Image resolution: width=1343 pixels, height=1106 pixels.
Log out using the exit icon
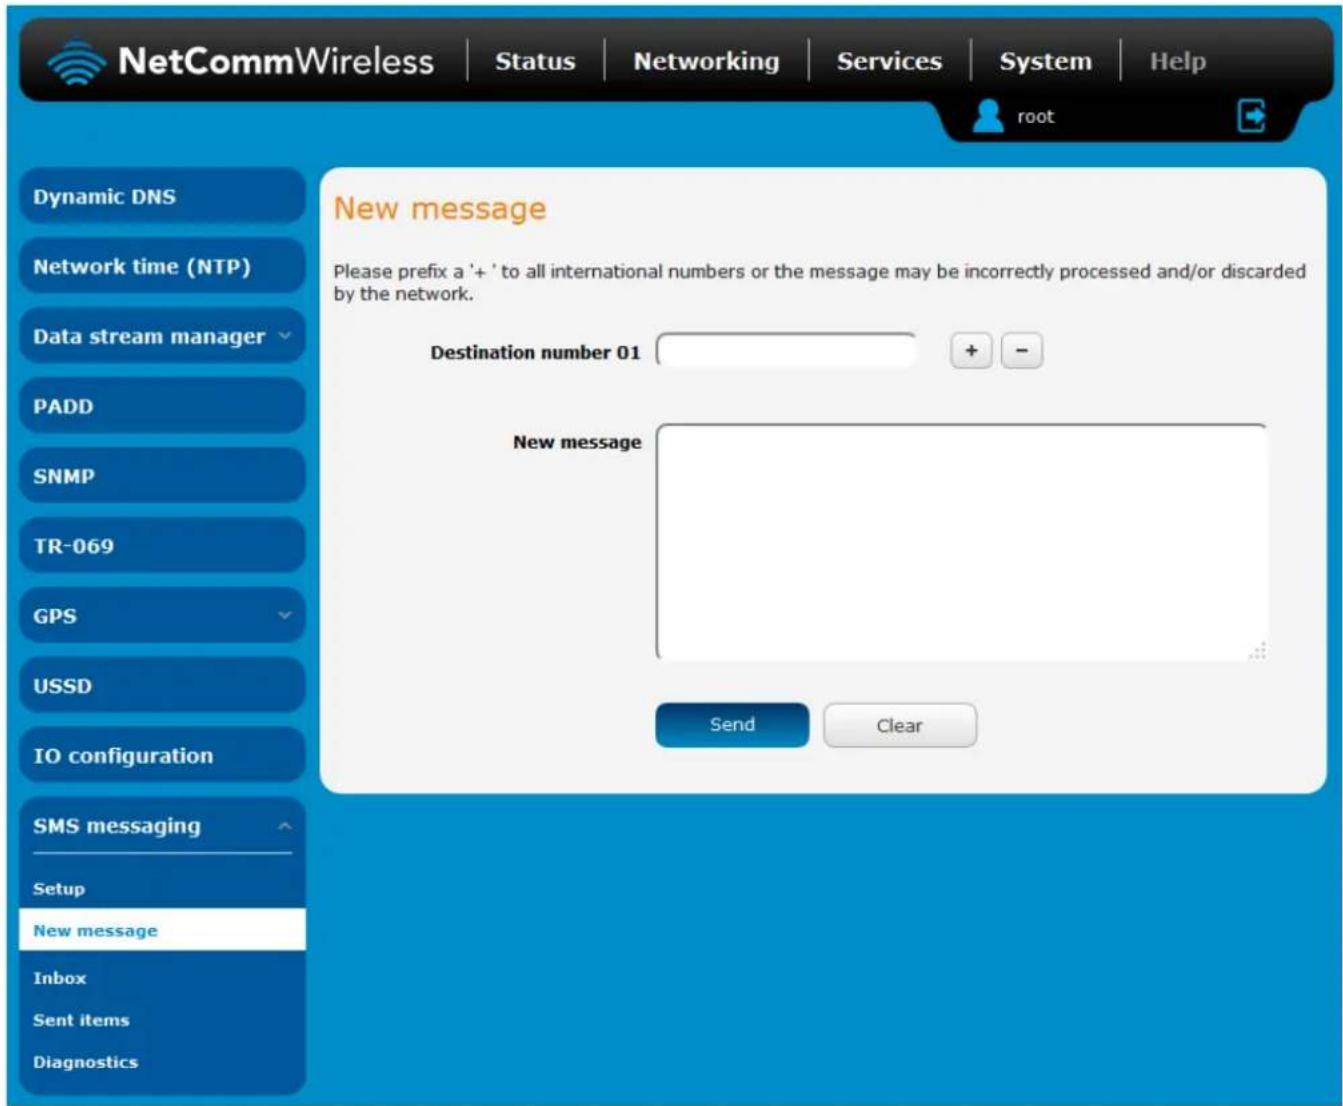pyautogui.click(x=1251, y=116)
